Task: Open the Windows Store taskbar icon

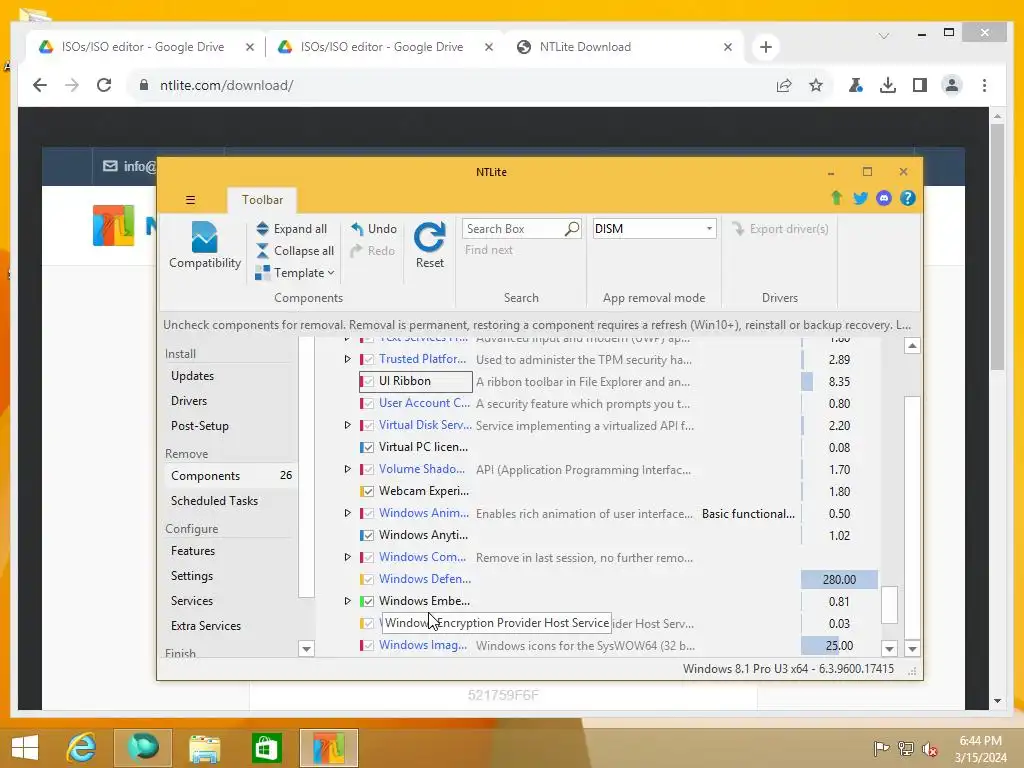Action: [x=266, y=748]
